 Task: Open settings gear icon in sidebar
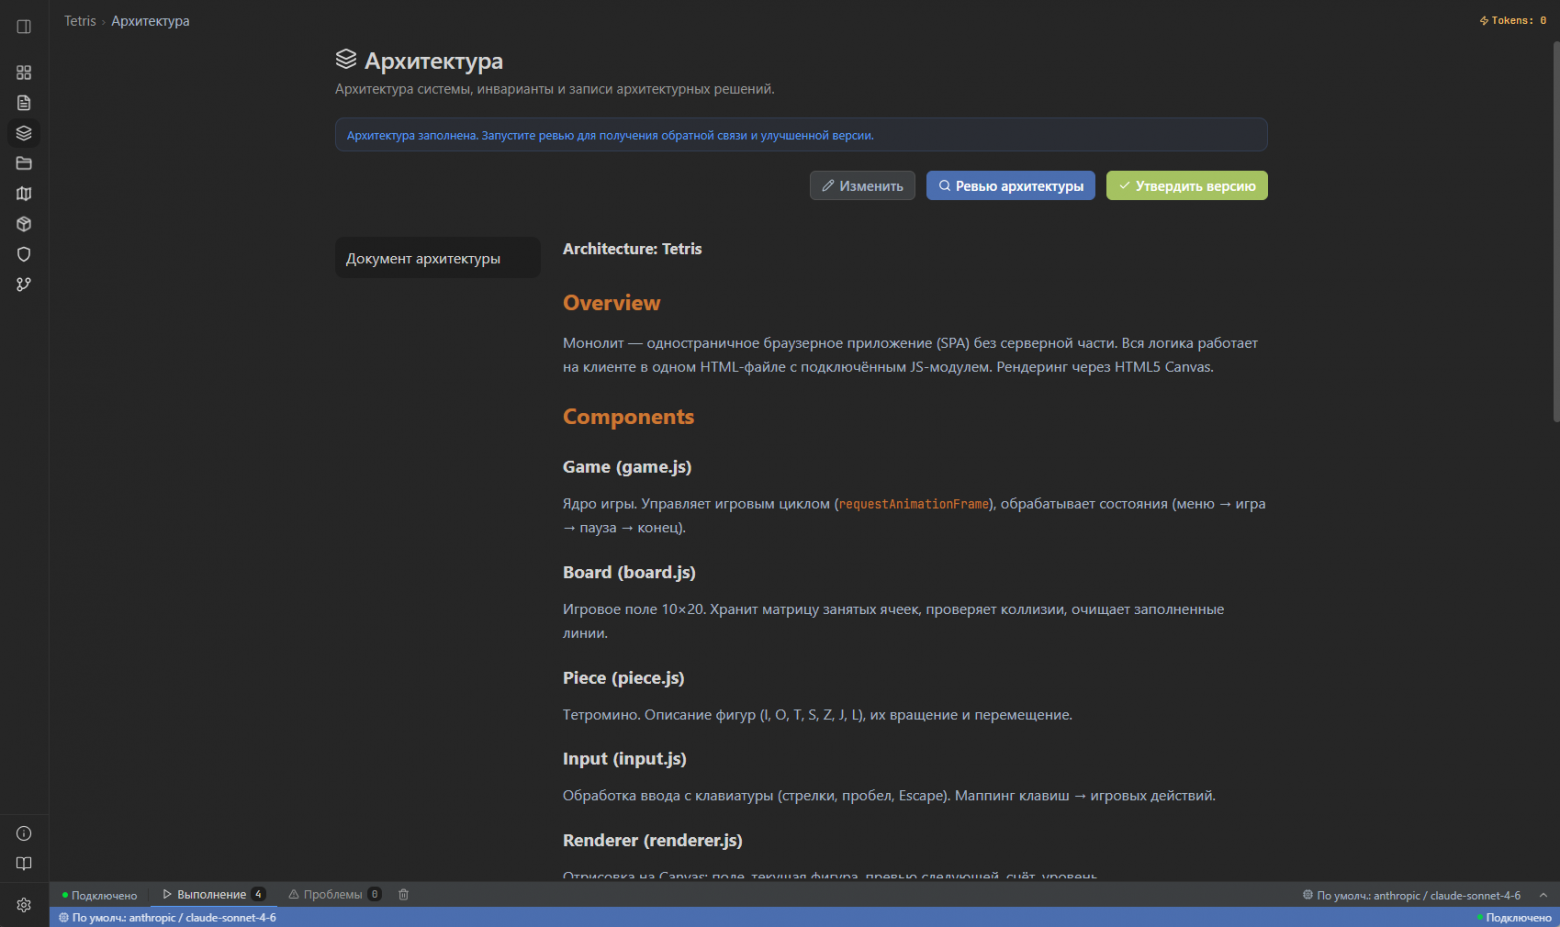(x=24, y=905)
